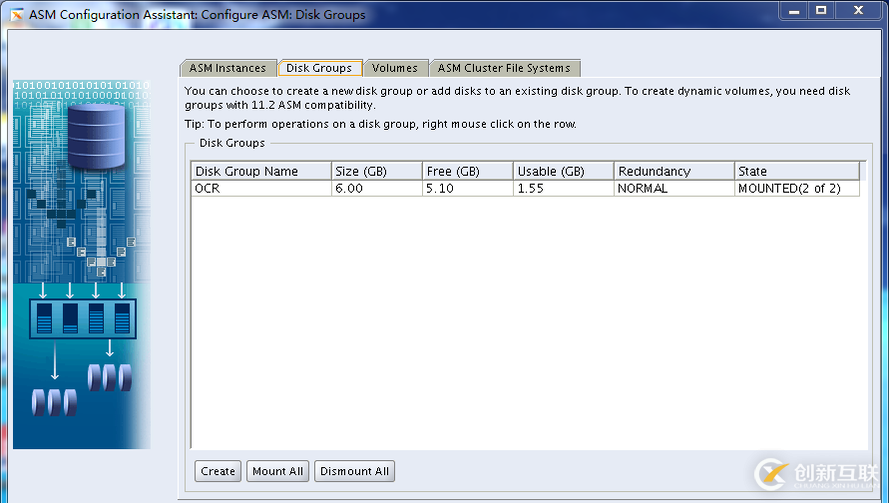Click the Free (GB) column header
The width and height of the screenshot is (889, 503).
point(468,171)
